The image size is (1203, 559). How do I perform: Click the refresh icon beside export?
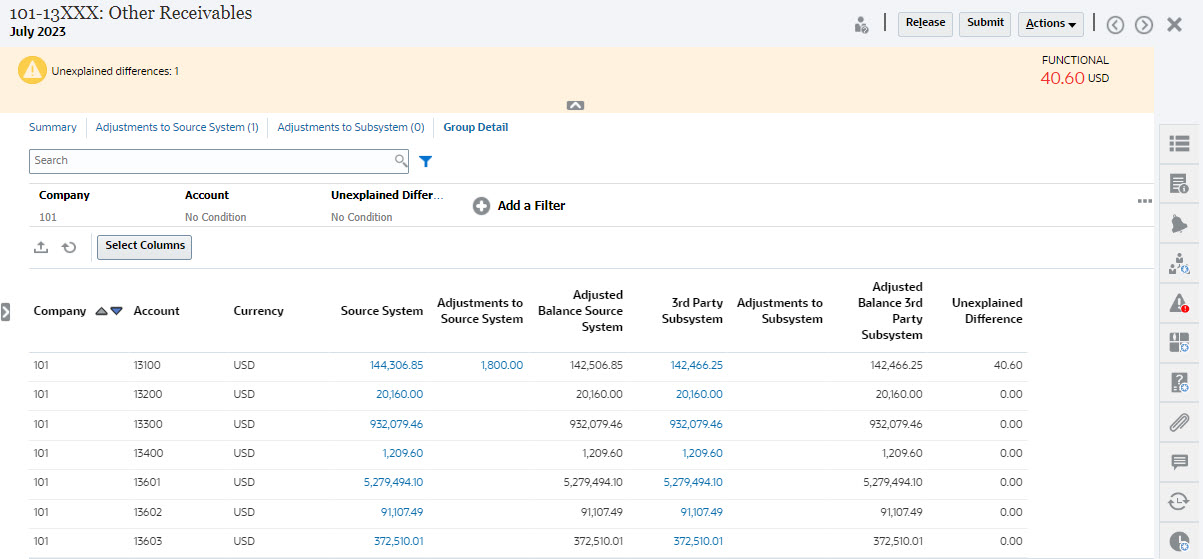(x=69, y=247)
